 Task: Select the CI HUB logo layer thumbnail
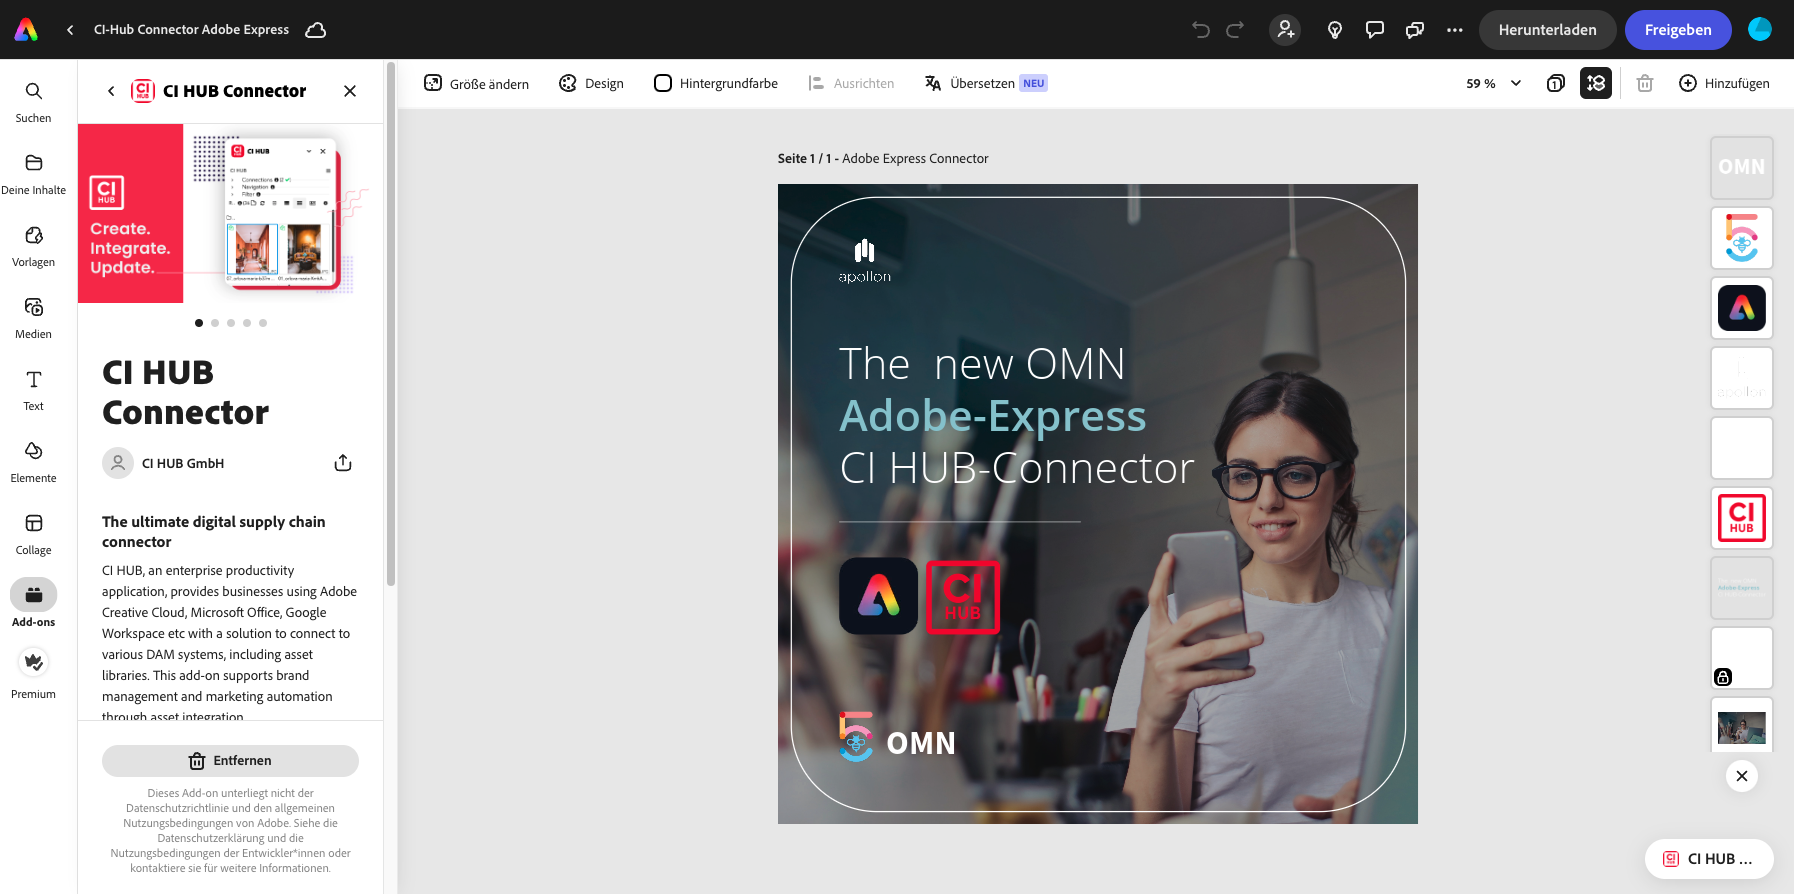pos(1742,518)
